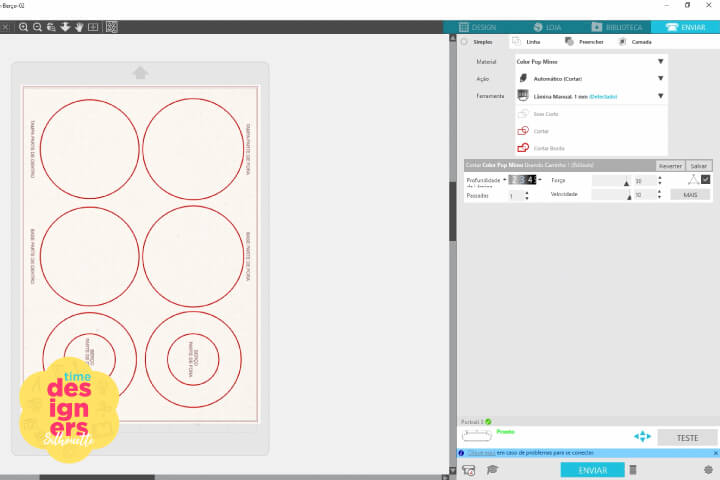This screenshot has height=480, width=720.
Task: Increase the Velocidade value stepper
Action: click(x=660, y=192)
